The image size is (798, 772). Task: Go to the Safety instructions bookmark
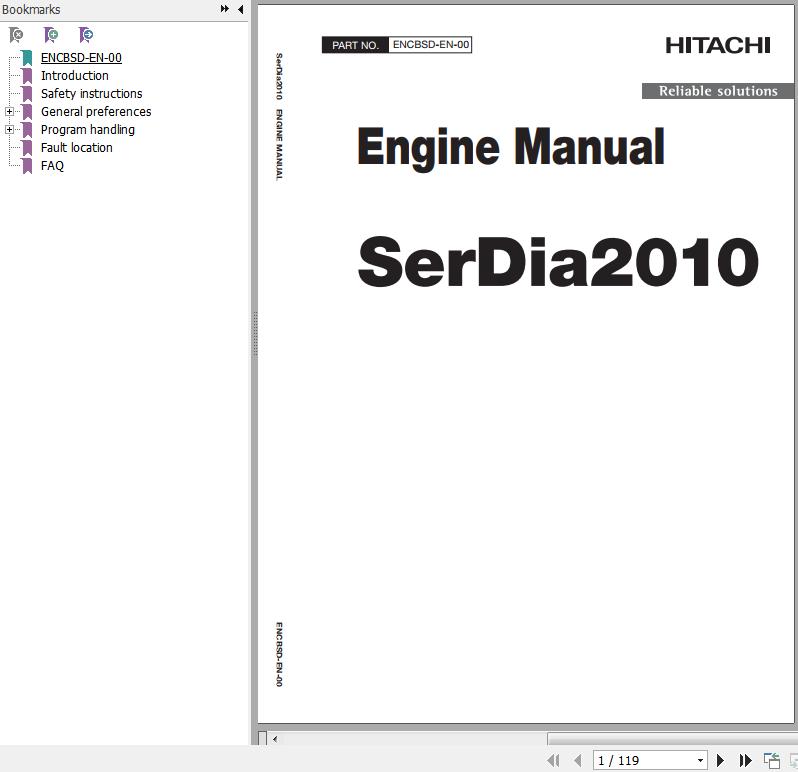91,94
